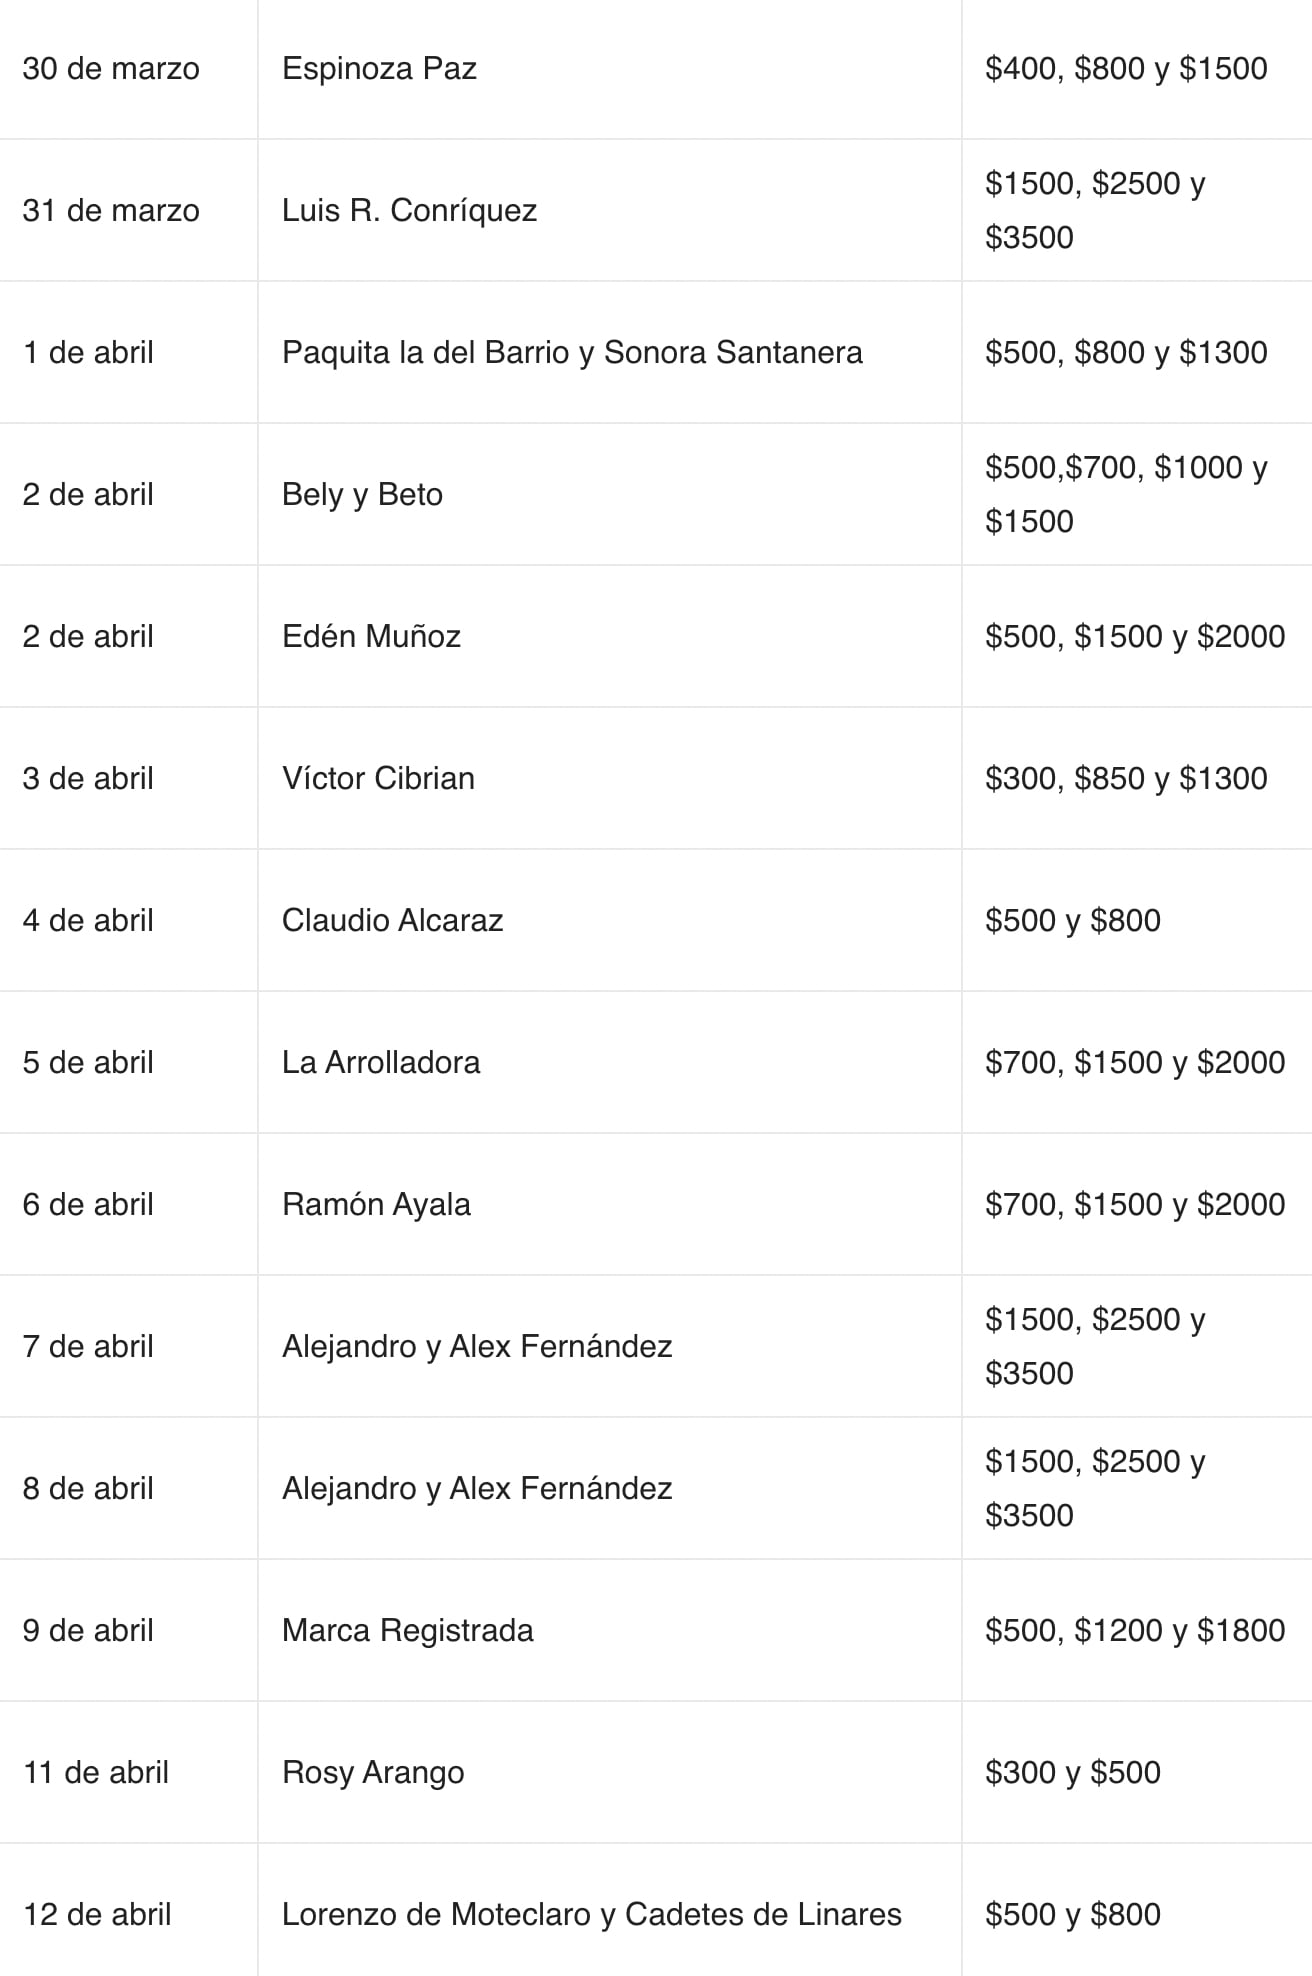Select the "Marca Registrada" entry
Screen dimensions: 1312x1976
coord(407,1630)
